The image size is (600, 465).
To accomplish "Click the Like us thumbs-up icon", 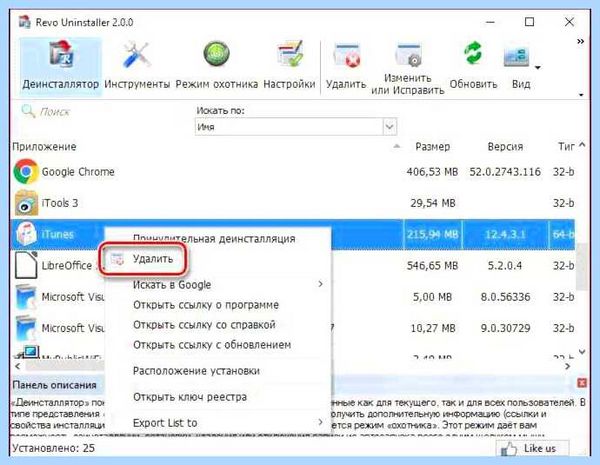I will coord(509,449).
